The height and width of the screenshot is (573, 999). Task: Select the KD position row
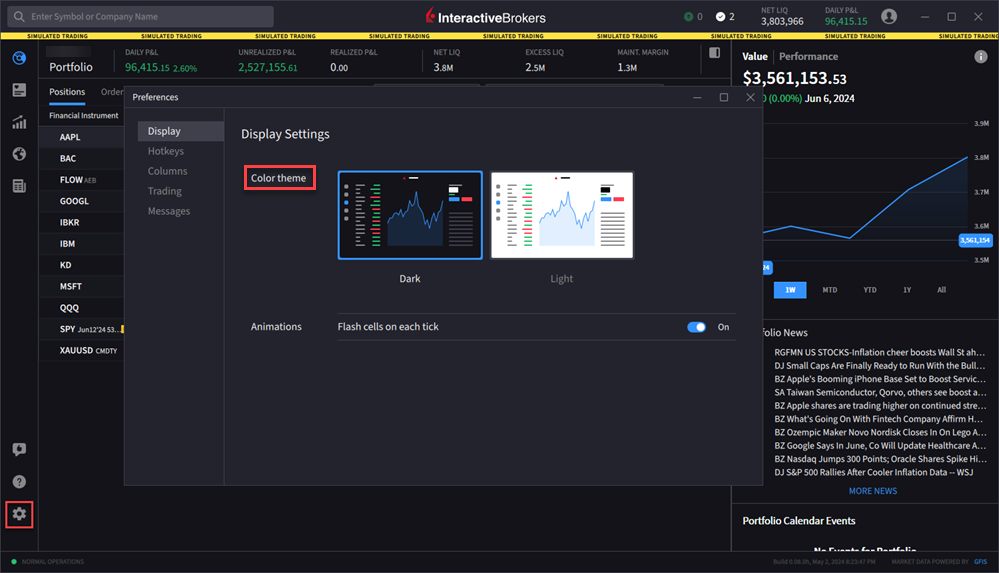click(x=82, y=265)
